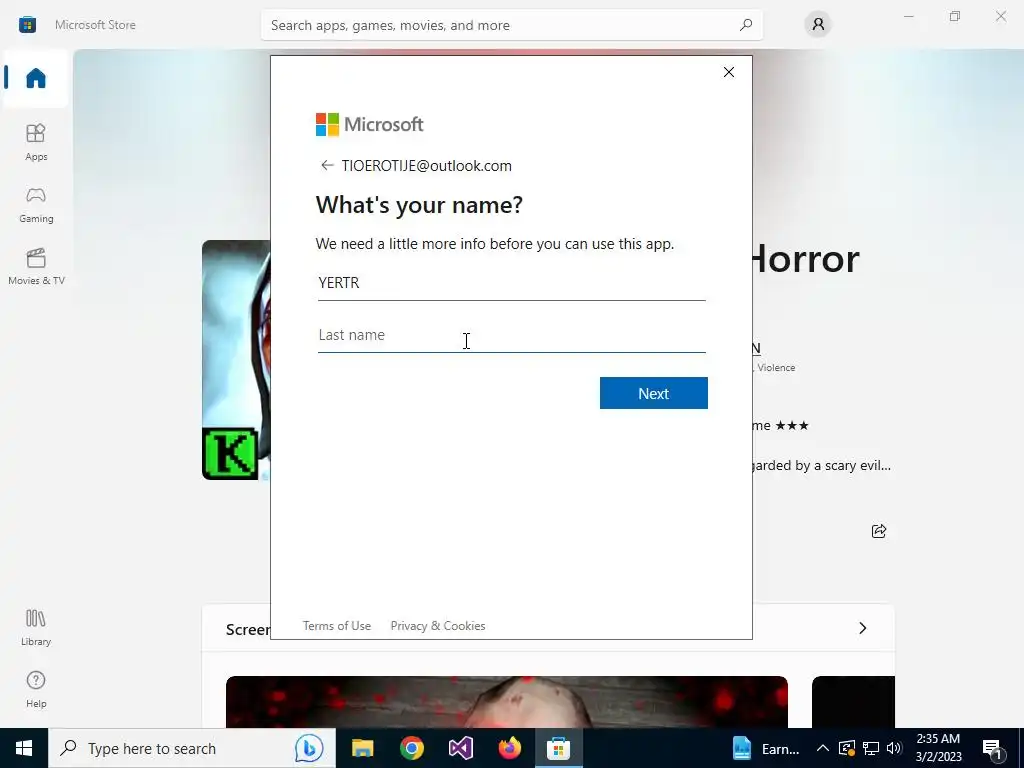This screenshot has width=1024, height=768.
Task: Close the sign-in dialog
Action: (x=729, y=72)
